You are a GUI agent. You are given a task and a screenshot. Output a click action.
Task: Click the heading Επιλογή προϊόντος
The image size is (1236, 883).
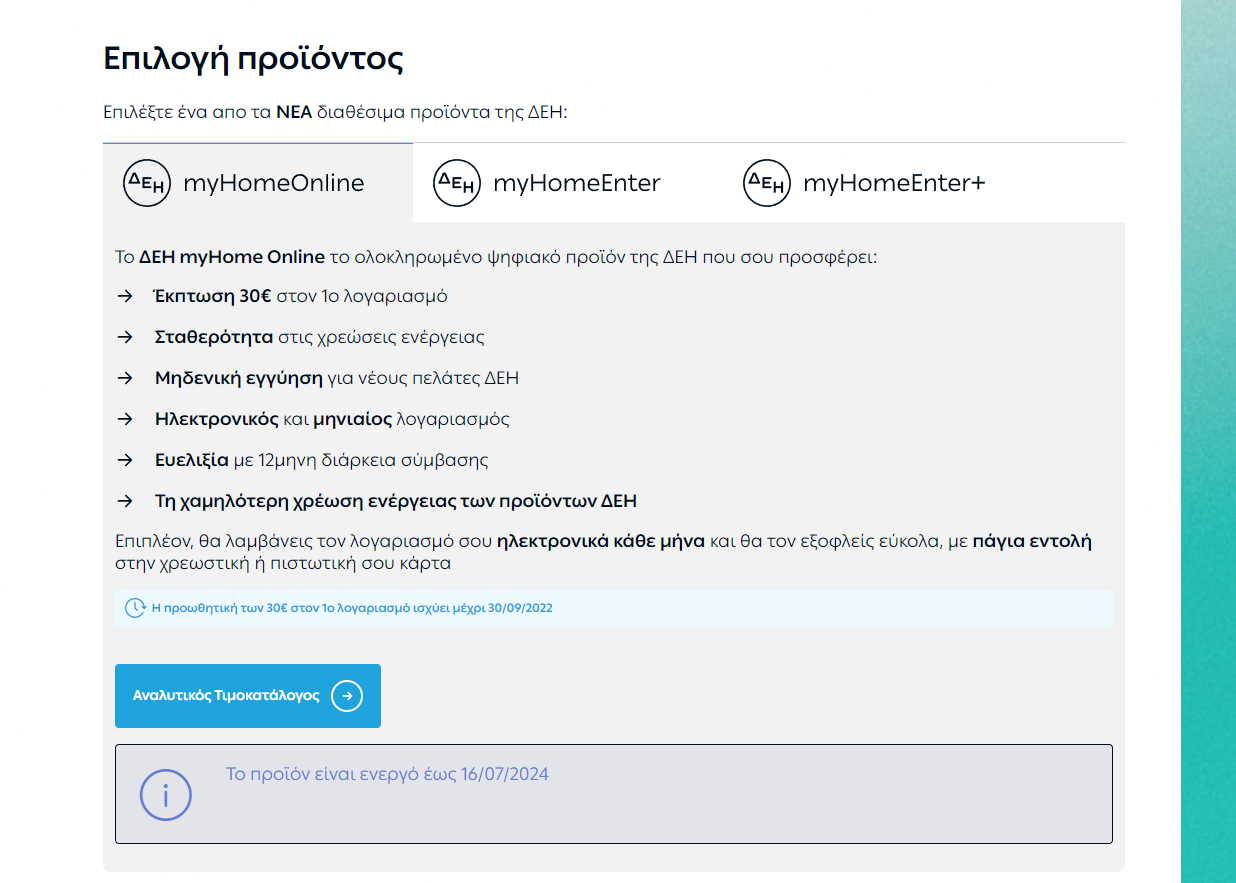point(253,59)
